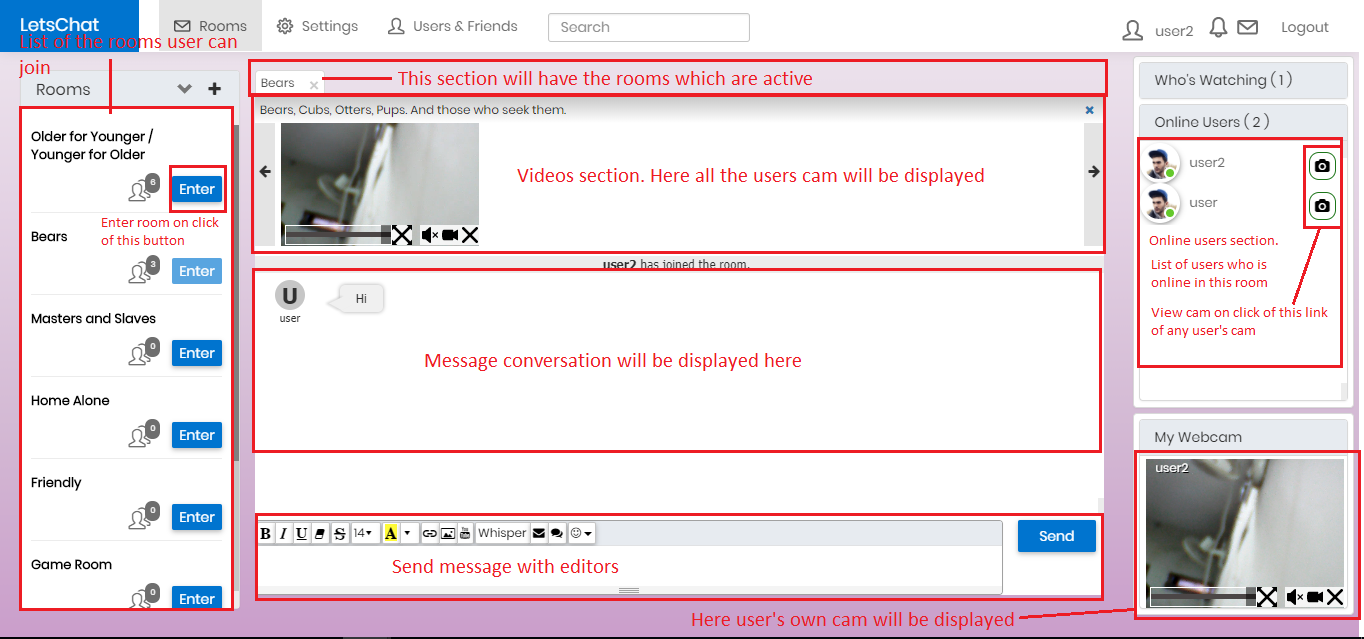Close the Bears room tab

click(314, 85)
